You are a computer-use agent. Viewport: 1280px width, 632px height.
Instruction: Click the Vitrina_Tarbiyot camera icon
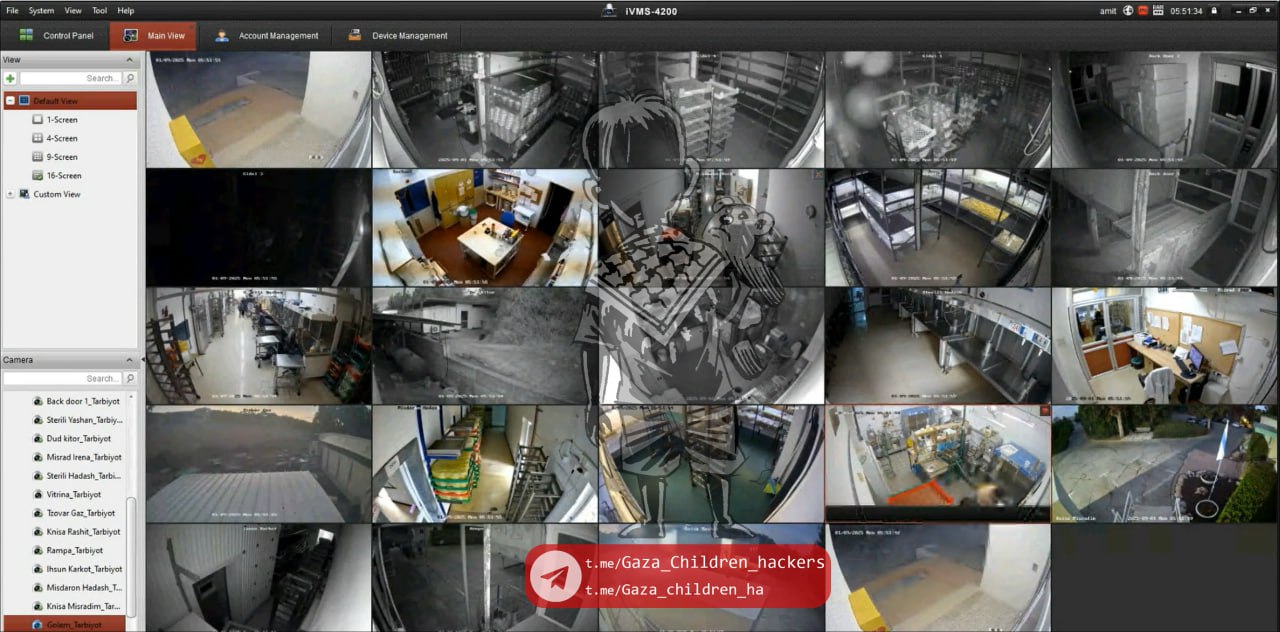pos(38,494)
